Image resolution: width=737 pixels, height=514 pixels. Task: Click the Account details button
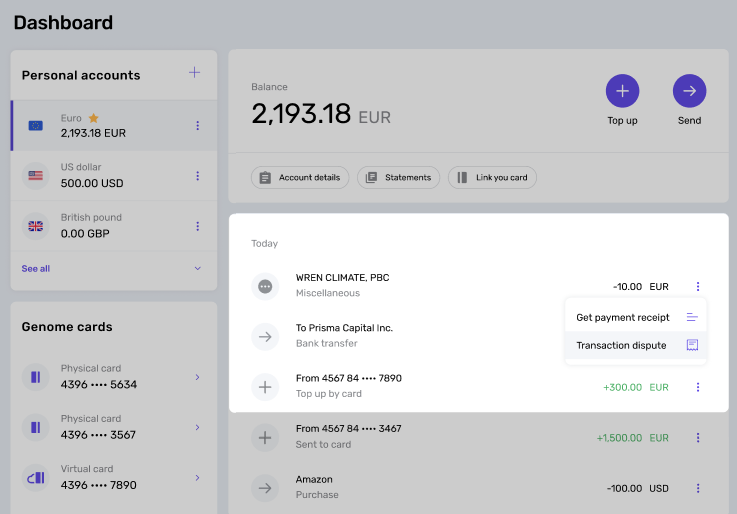pyautogui.click(x=300, y=178)
